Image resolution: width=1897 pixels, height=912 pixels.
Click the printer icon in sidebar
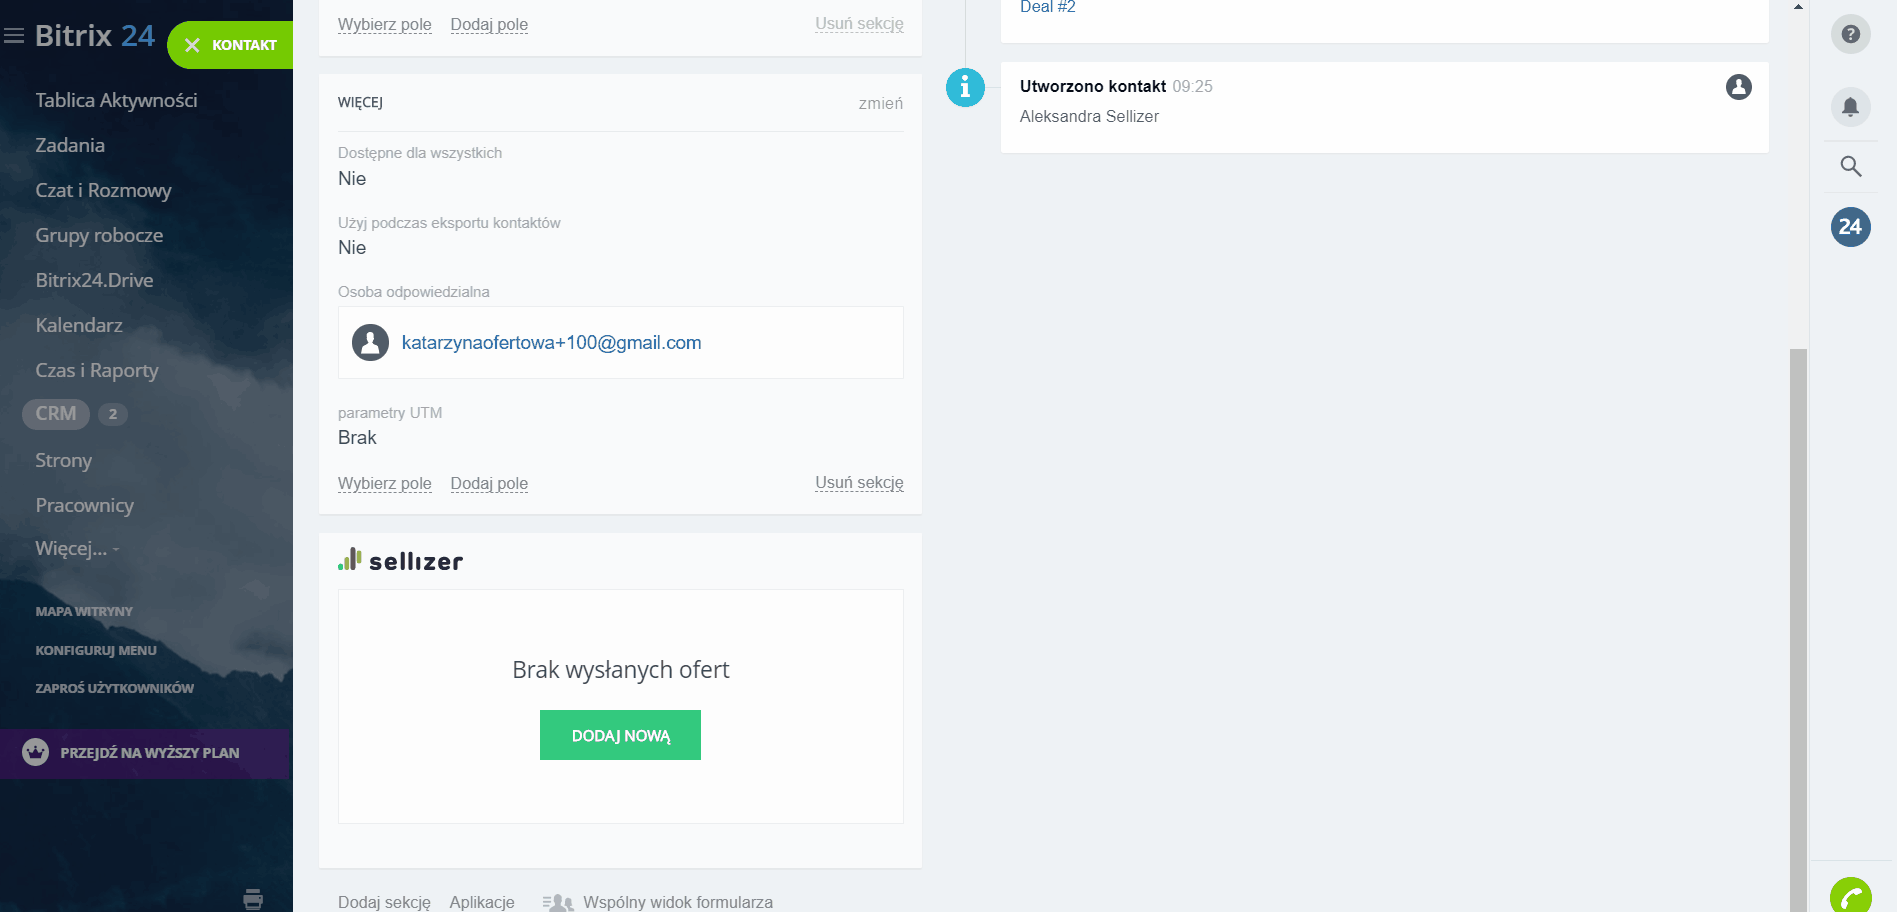click(253, 899)
